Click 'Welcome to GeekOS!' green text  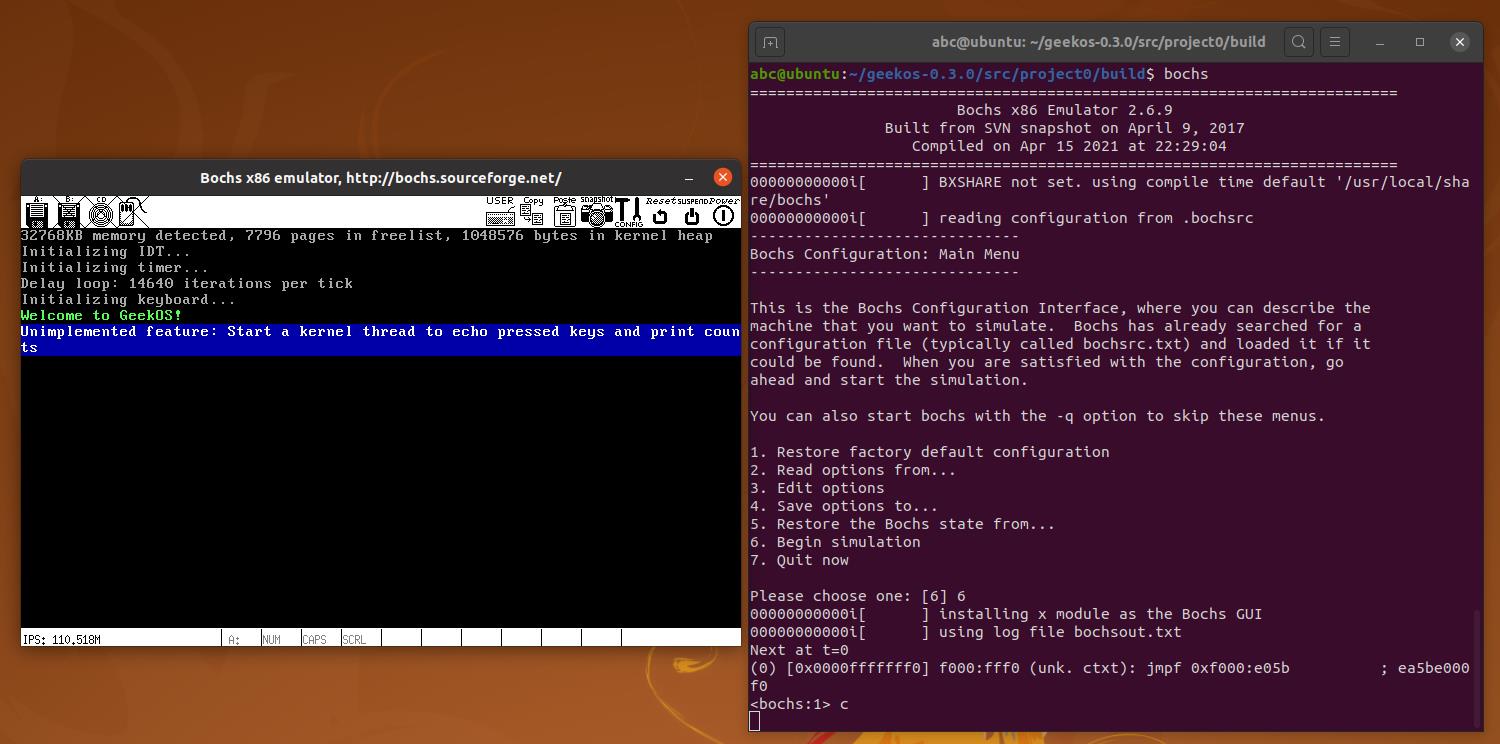(x=102, y=316)
